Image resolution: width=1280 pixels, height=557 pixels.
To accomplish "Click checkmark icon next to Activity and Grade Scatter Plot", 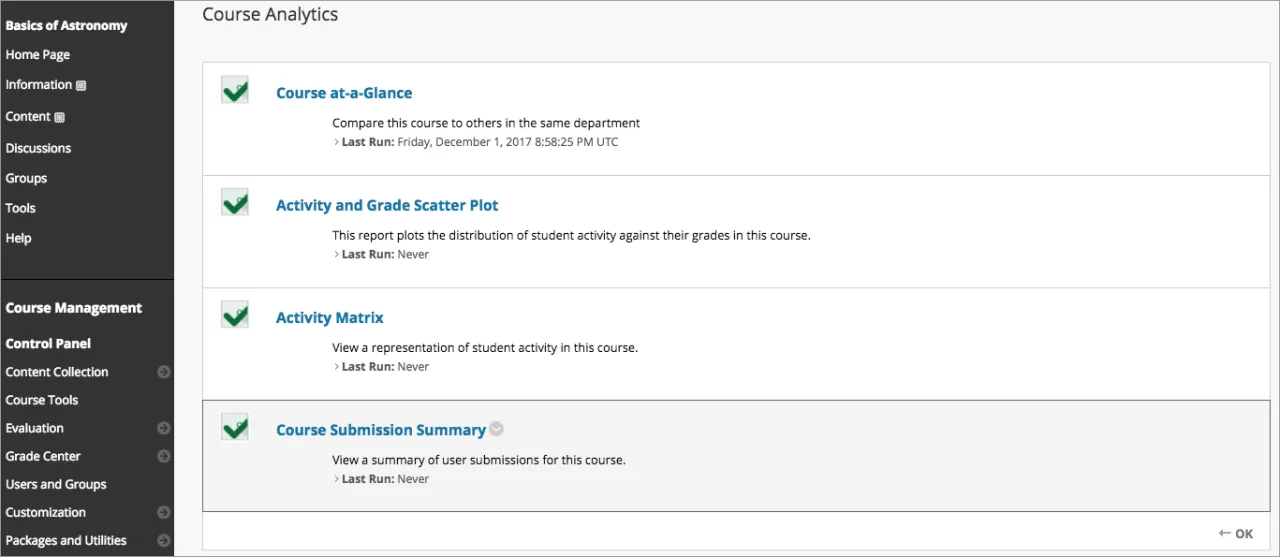I will pos(235,203).
